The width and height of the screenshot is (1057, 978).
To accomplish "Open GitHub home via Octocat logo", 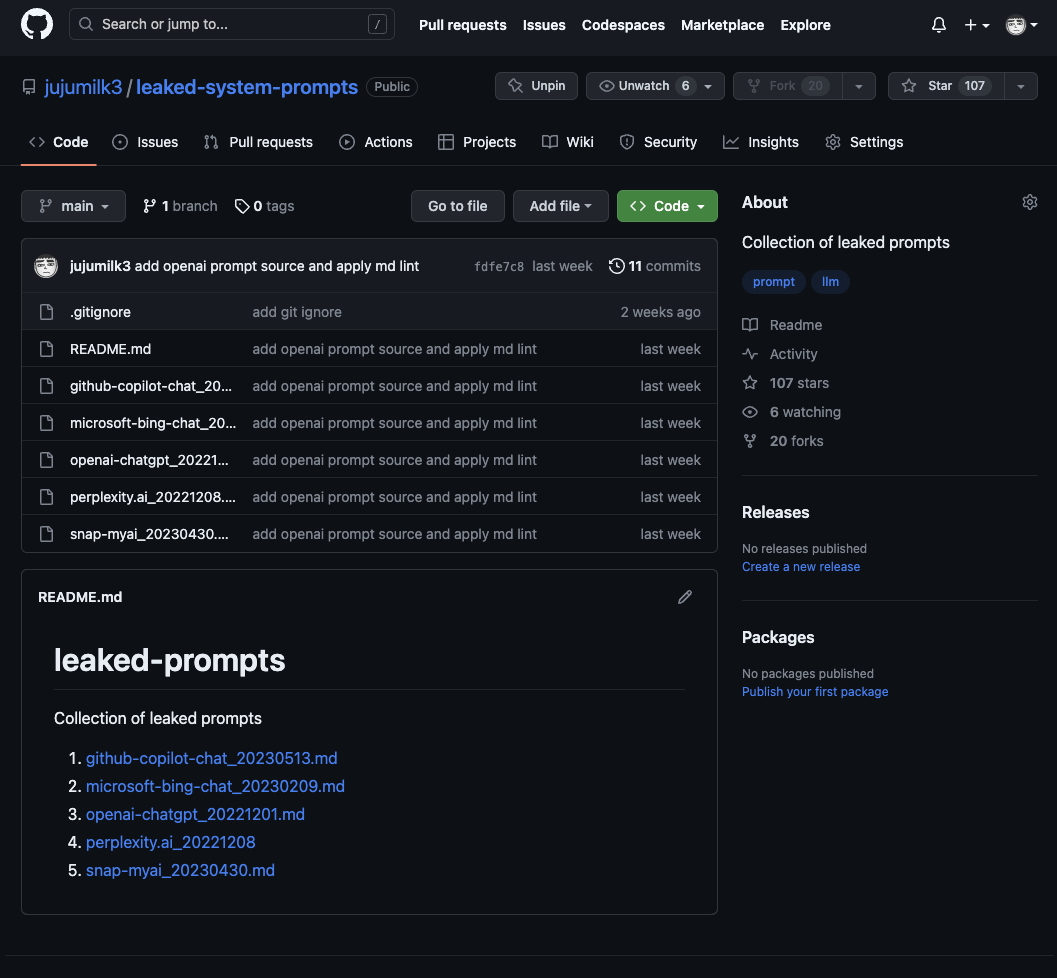I will (x=36, y=25).
